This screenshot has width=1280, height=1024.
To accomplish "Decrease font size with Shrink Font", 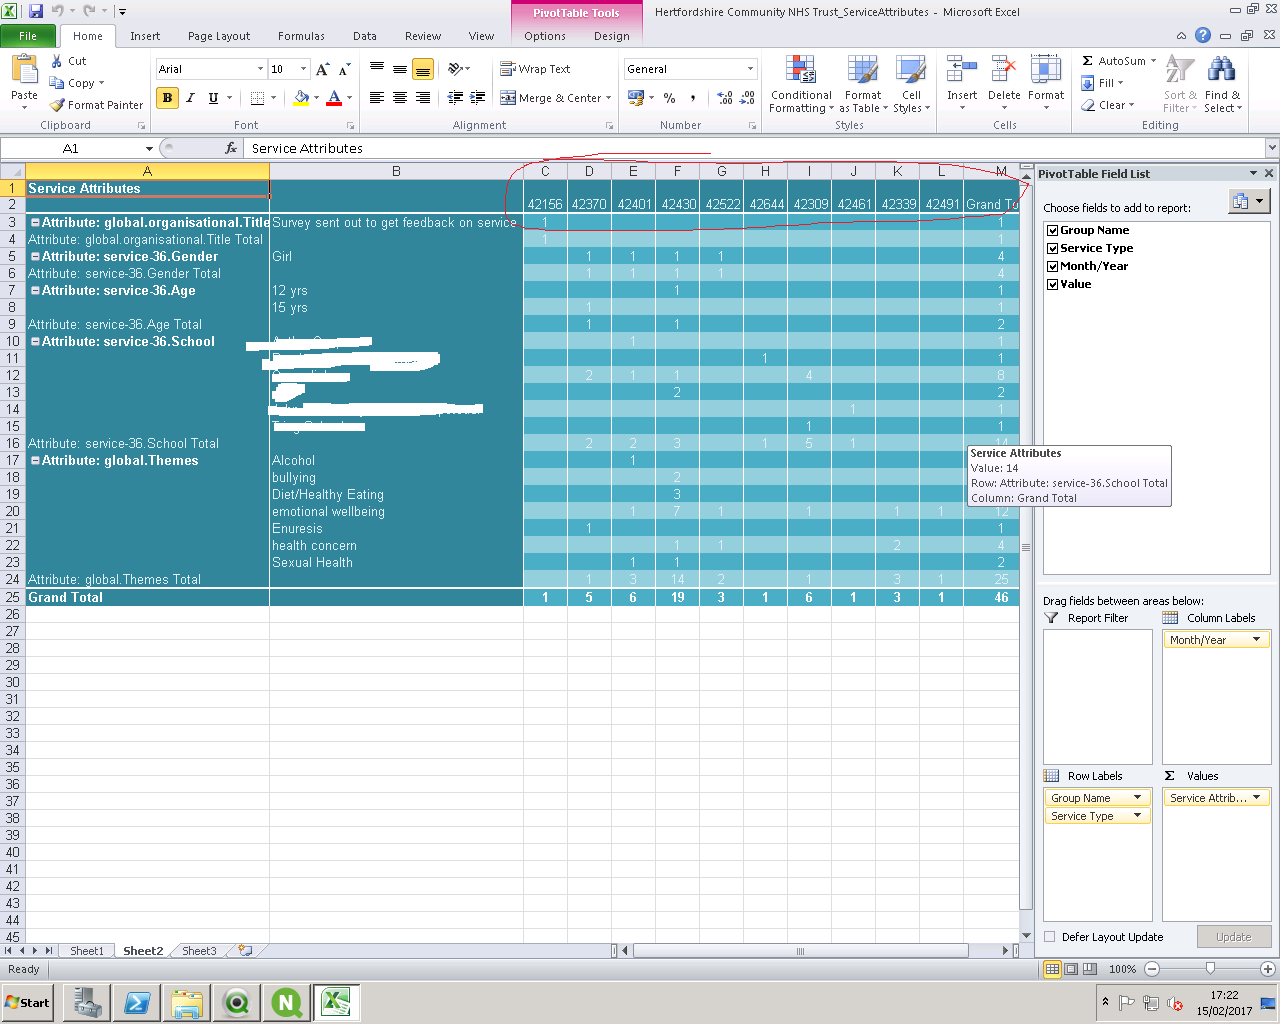I will coord(344,69).
